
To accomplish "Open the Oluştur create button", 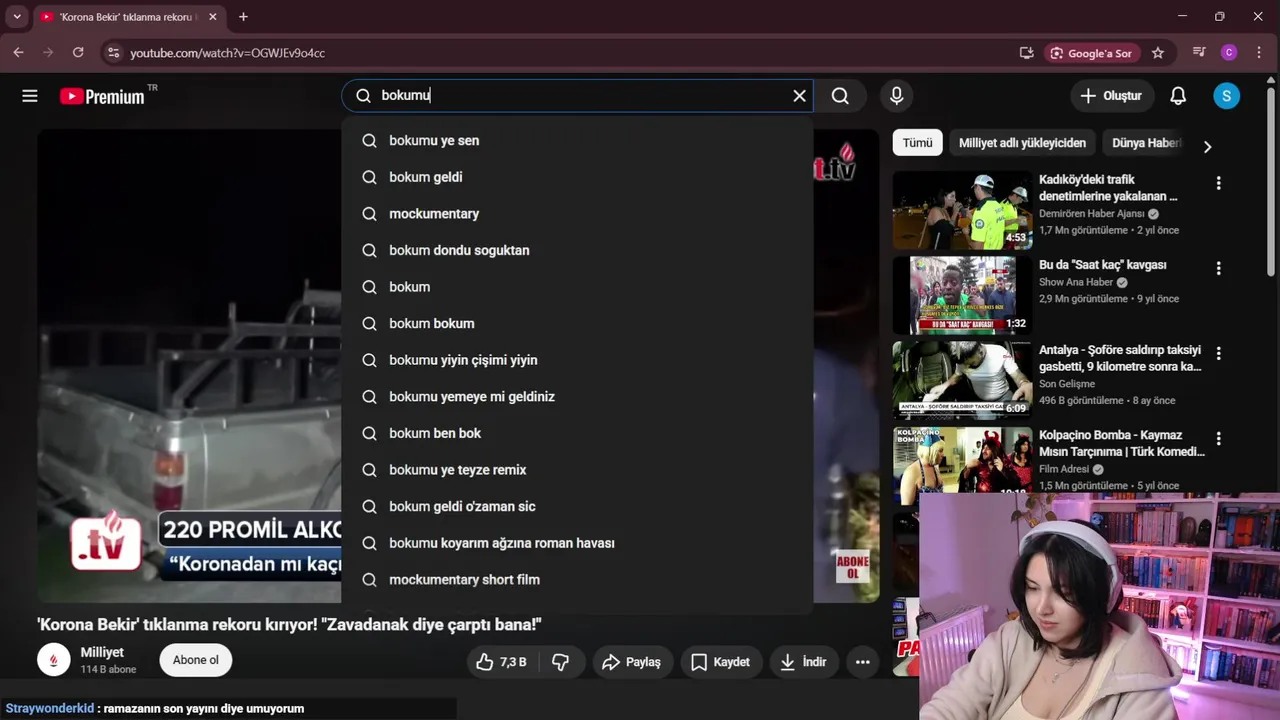I will point(1111,96).
